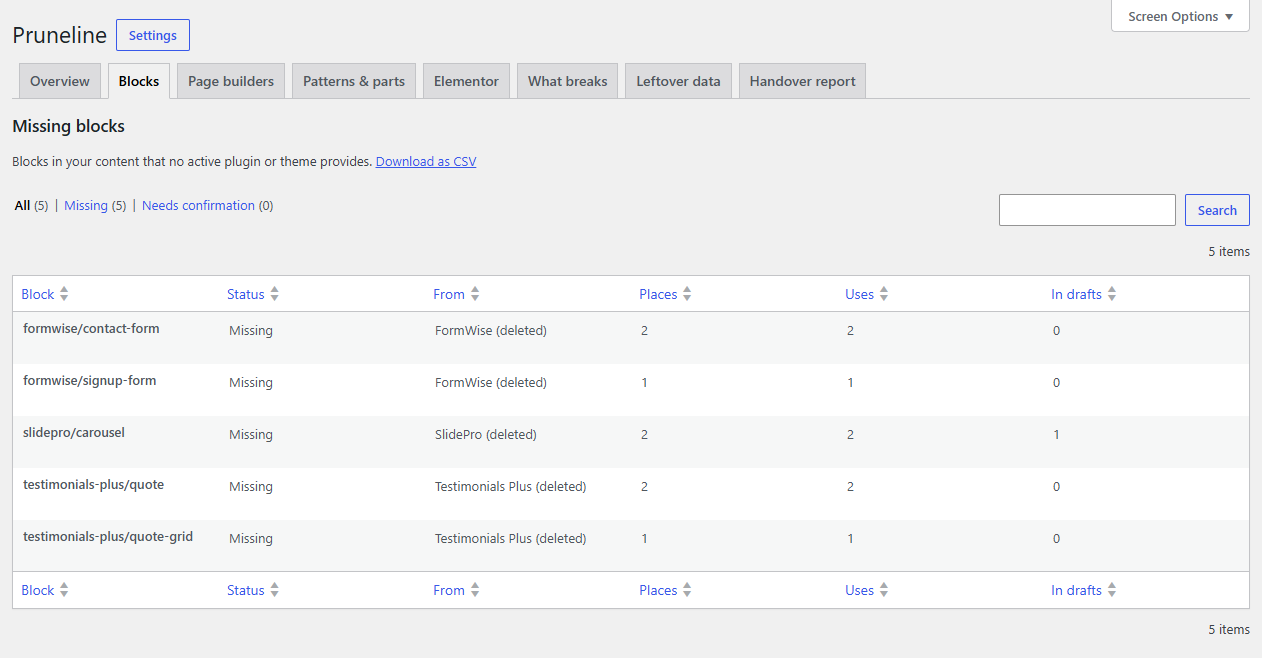Show the Leftover data tab

[x=679, y=81]
